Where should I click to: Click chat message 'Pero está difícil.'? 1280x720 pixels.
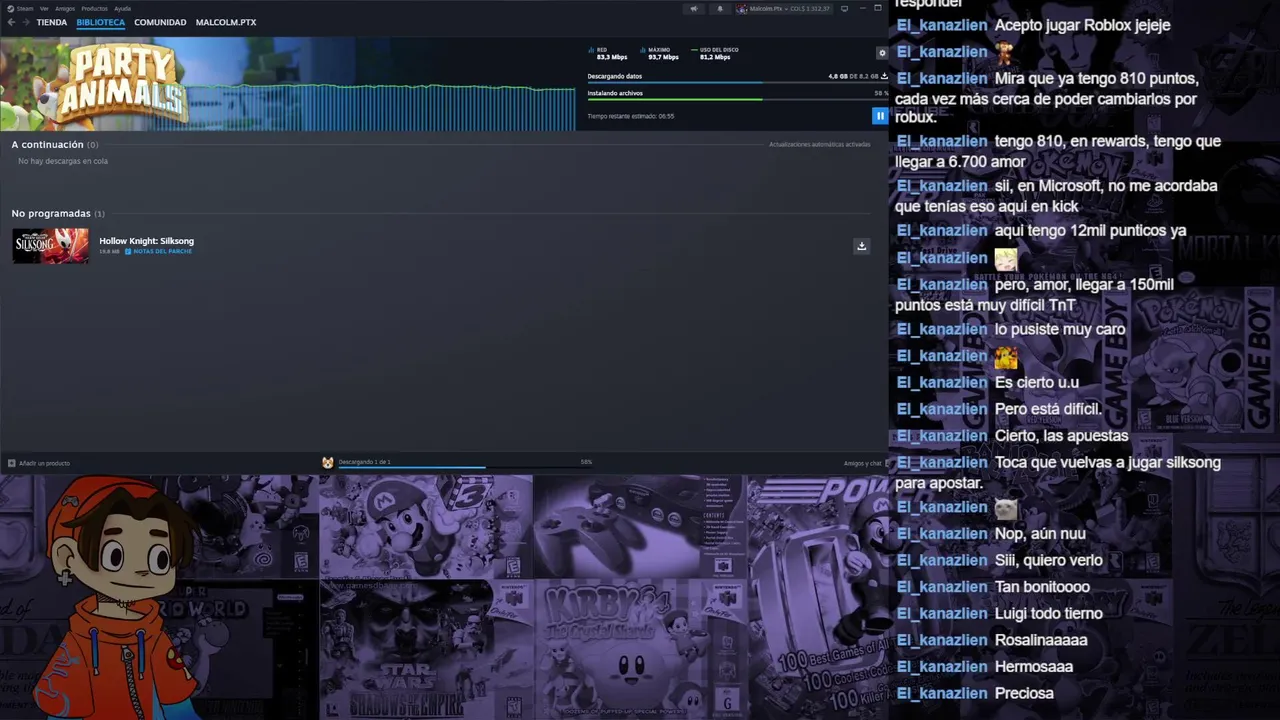point(1048,409)
